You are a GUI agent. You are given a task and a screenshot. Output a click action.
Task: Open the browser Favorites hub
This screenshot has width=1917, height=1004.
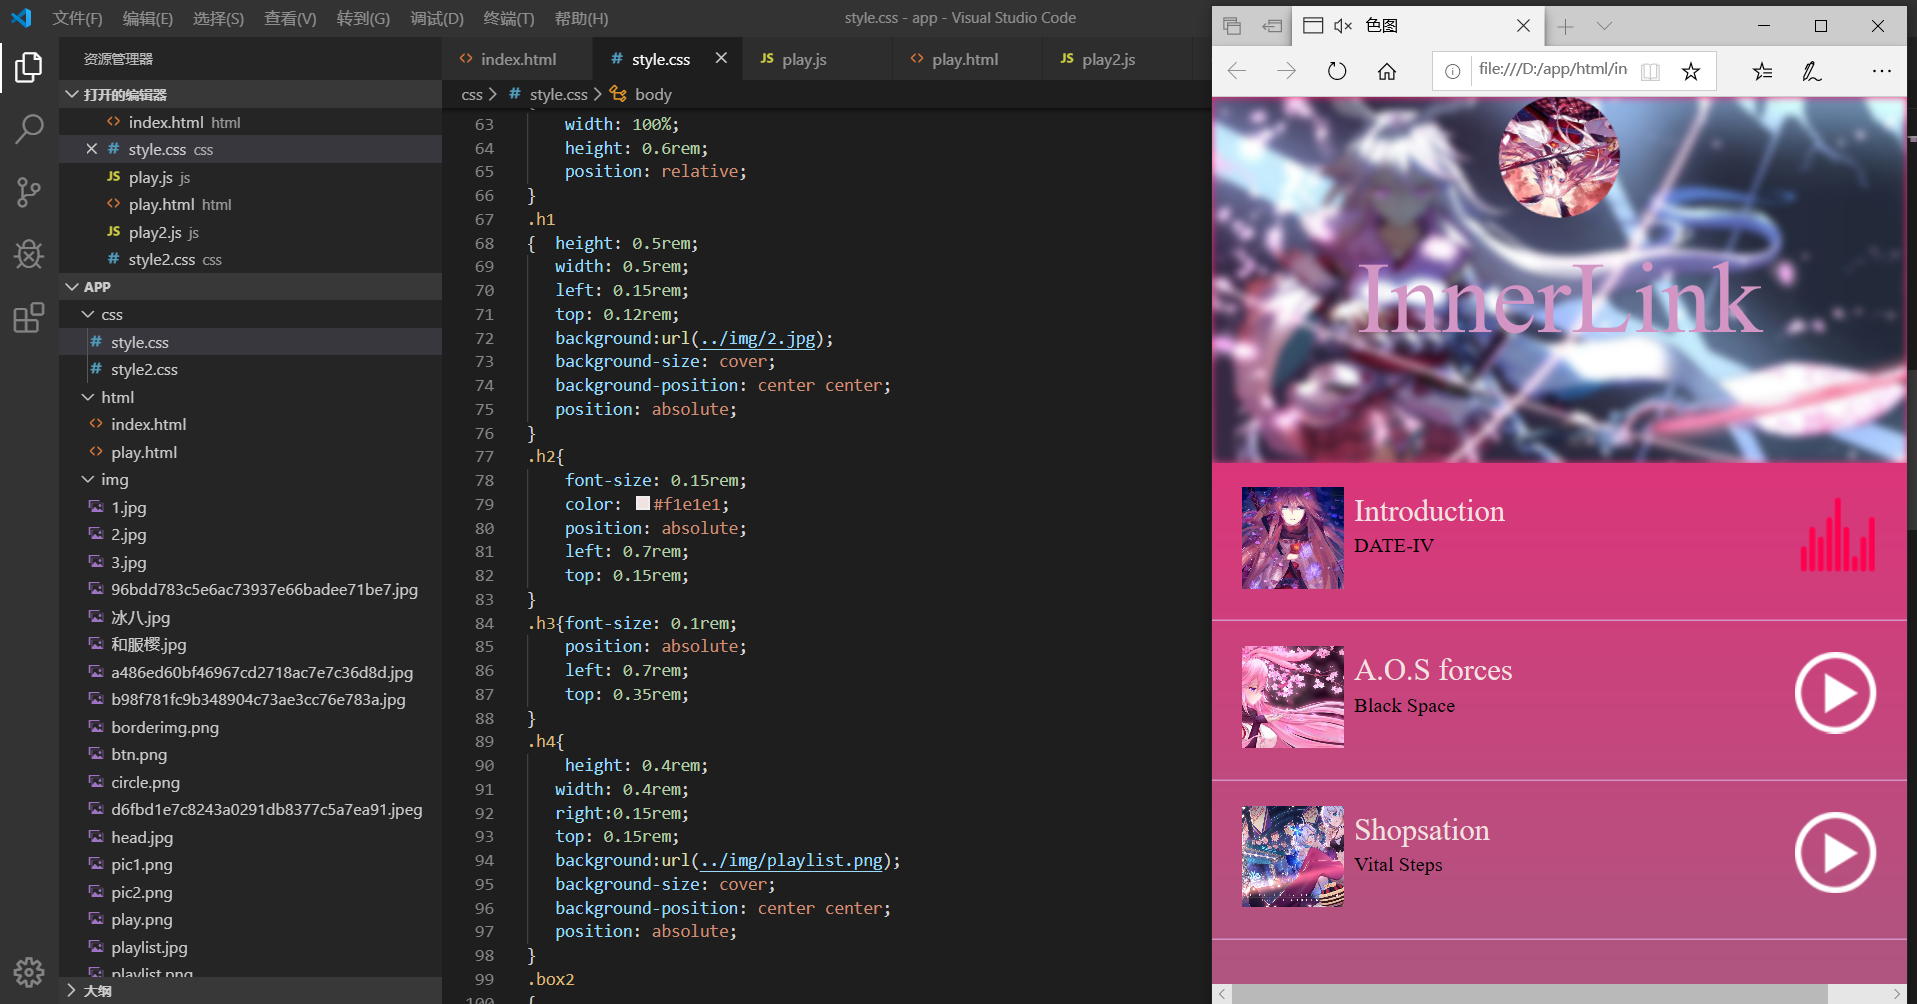(1762, 71)
